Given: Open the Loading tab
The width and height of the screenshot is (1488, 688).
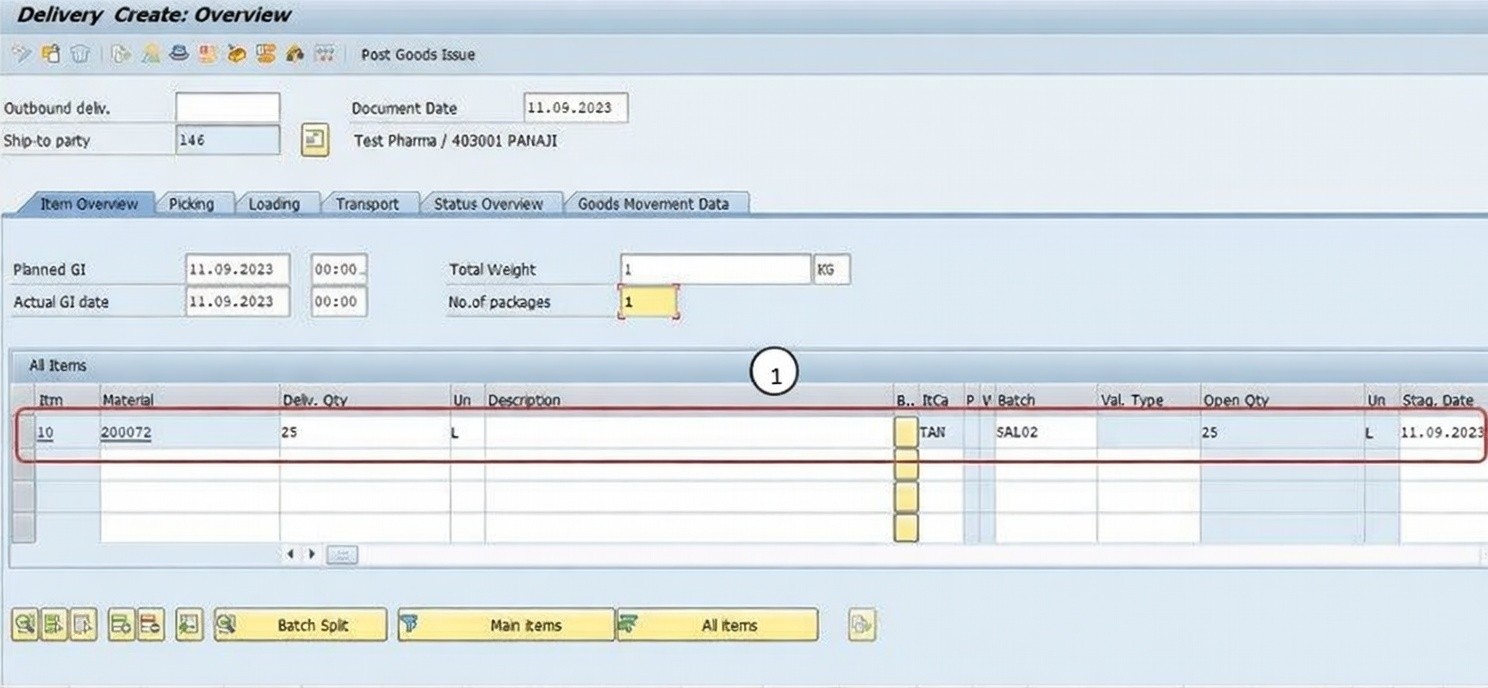Looking at the screenshot, I should pos(274,204).
